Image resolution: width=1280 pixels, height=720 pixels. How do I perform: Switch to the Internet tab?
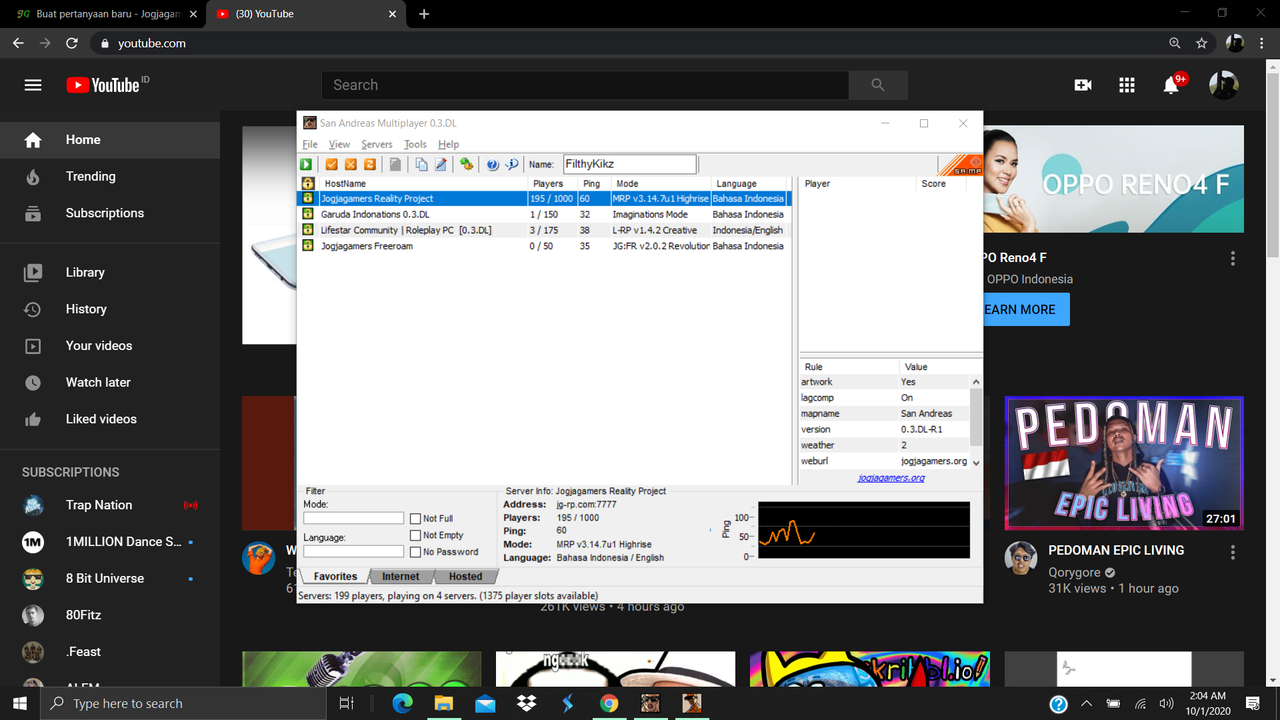click(401, 576)
